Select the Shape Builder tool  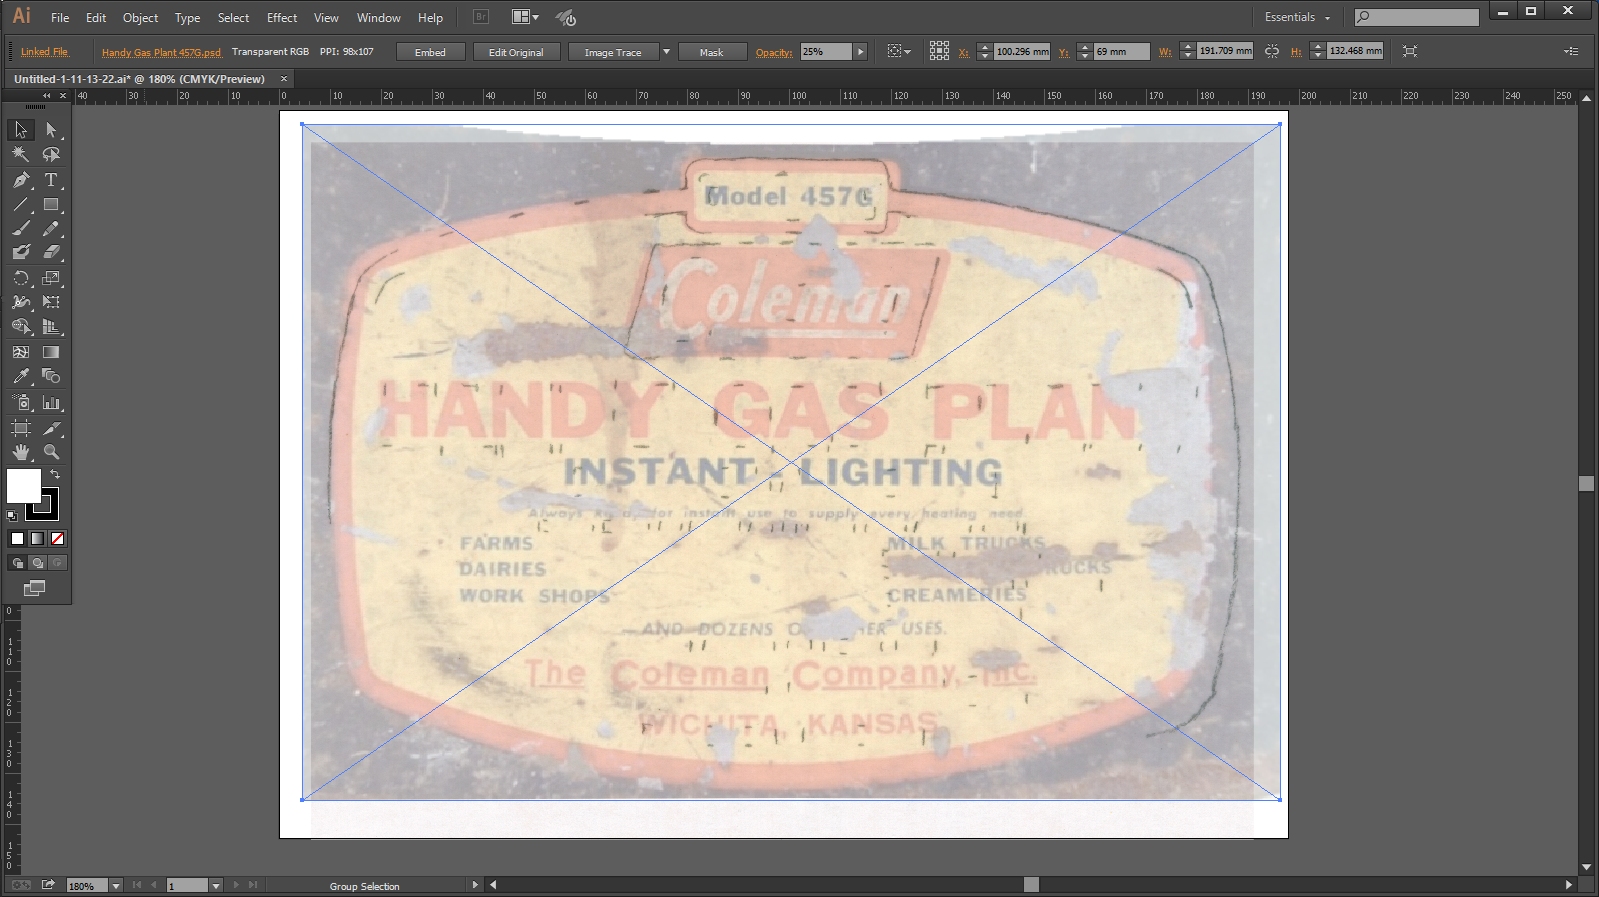coord(21,327)
